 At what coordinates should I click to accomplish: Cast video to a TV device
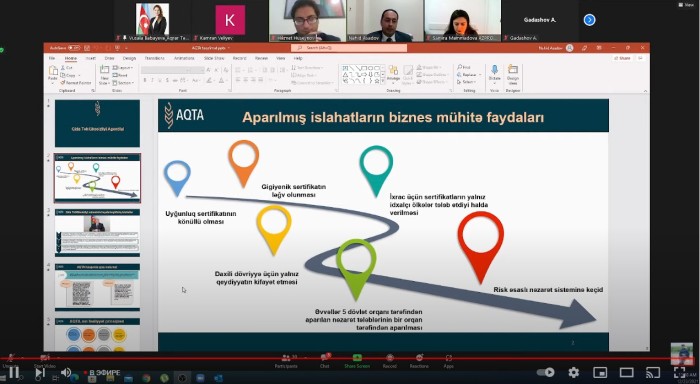click(653, 372)
